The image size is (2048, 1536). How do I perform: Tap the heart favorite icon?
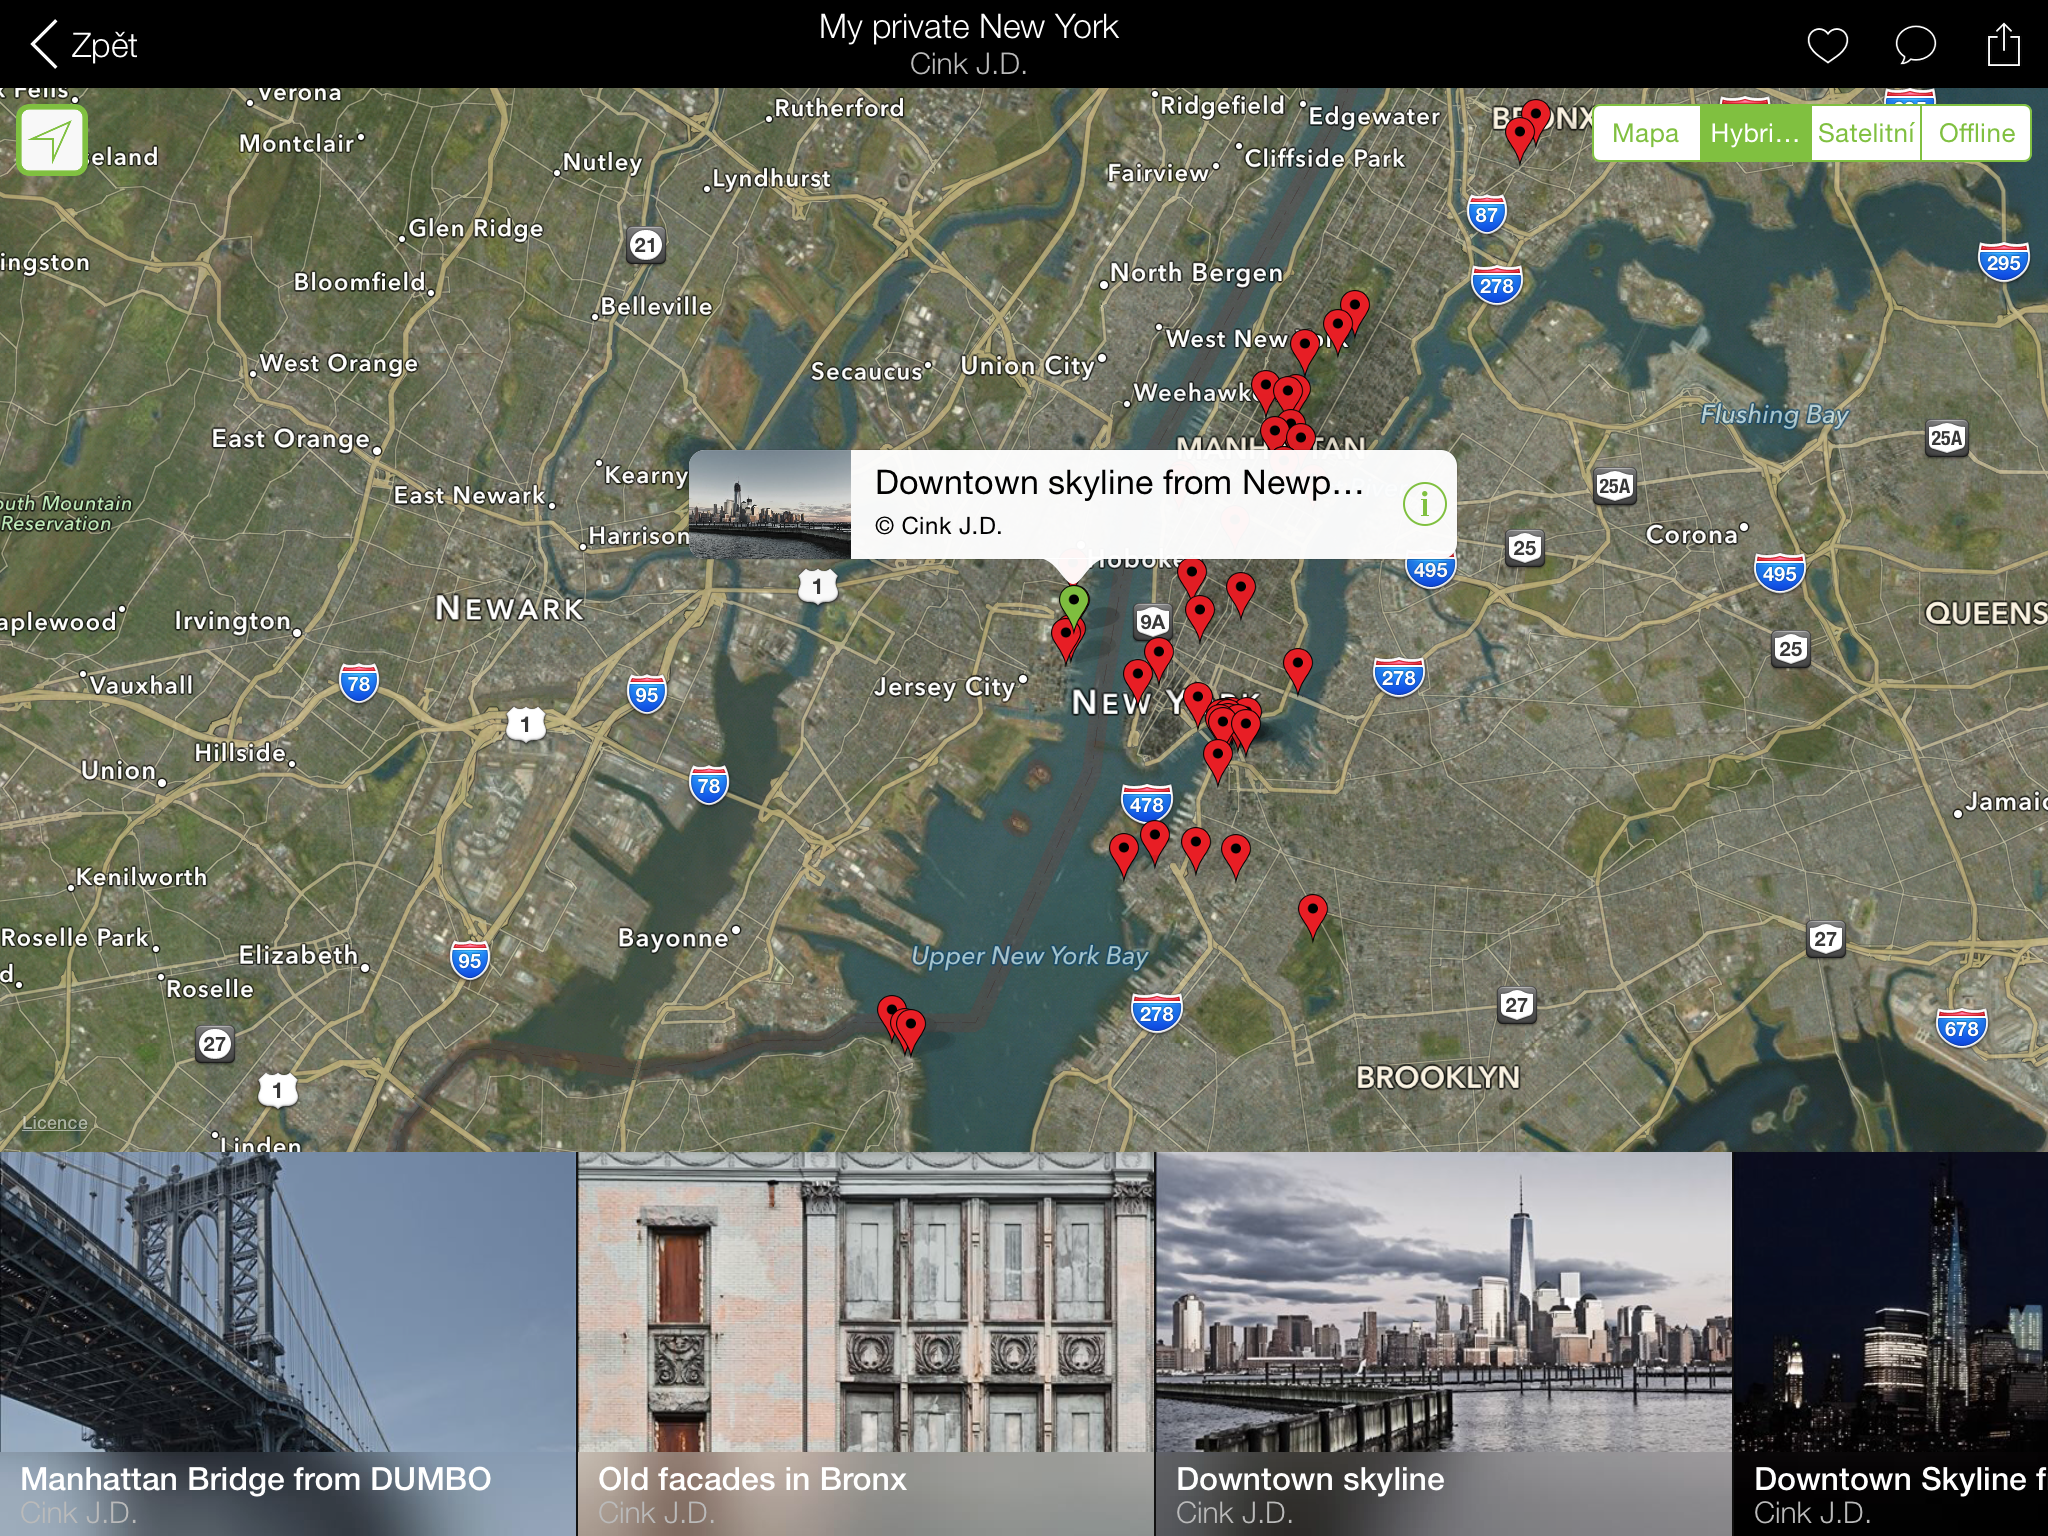(1827, 45)
